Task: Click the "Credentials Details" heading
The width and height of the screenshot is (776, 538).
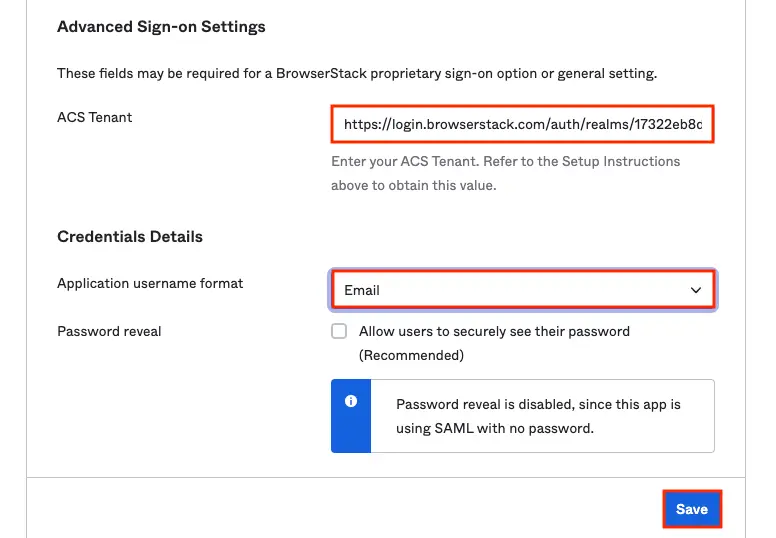Action: pyautogui.click(x=130, y=237)
